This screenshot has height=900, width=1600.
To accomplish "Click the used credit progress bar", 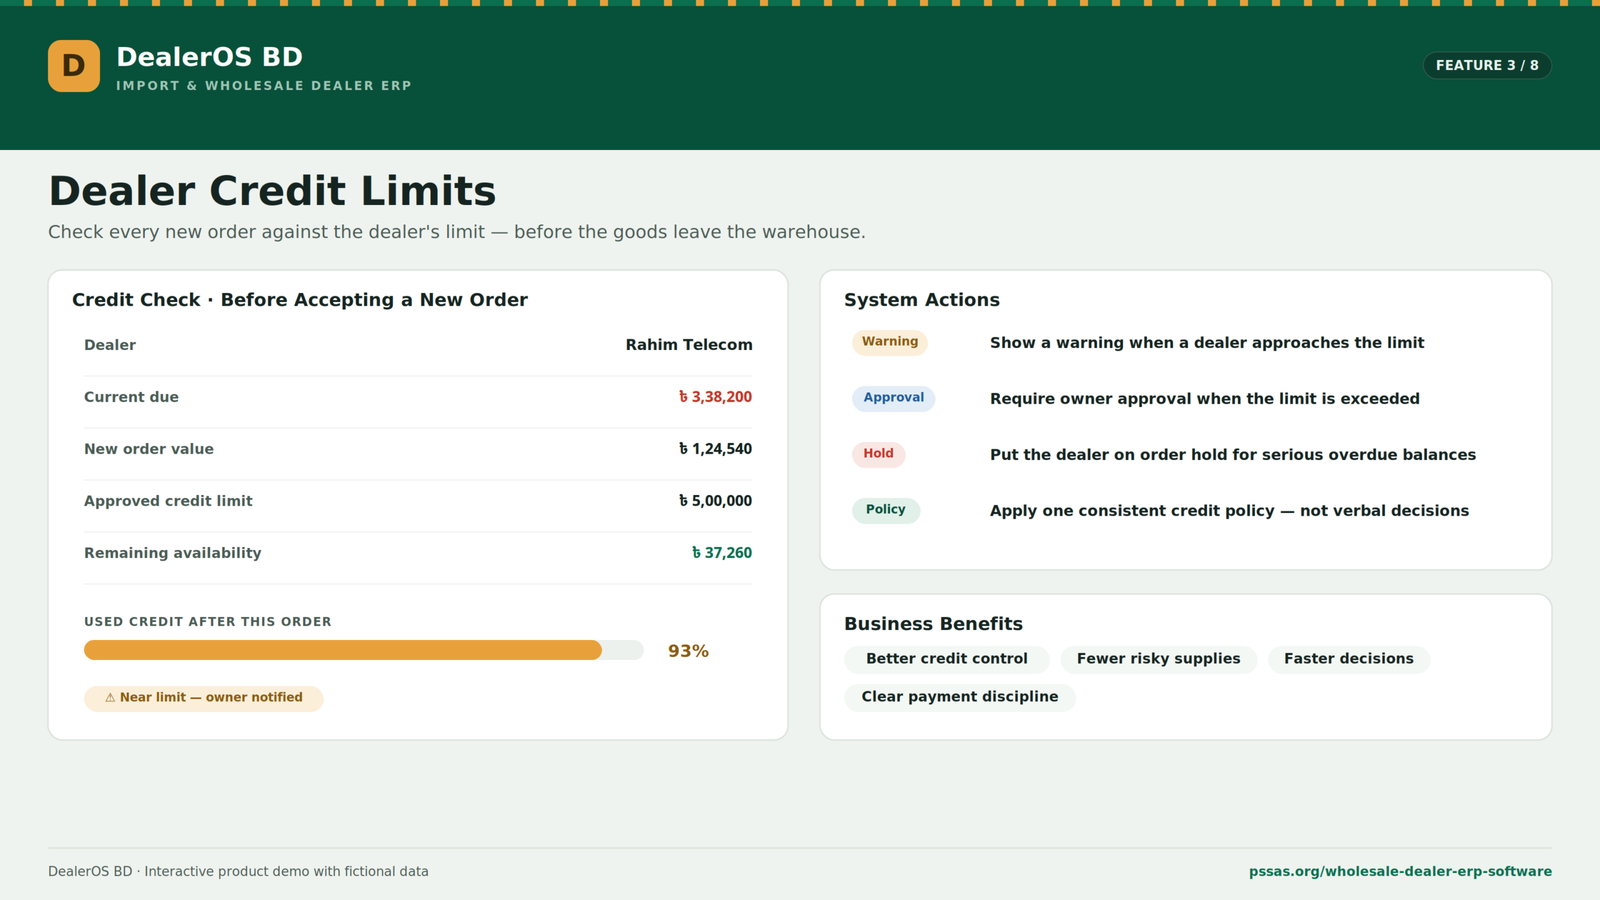I will [364, 650].
